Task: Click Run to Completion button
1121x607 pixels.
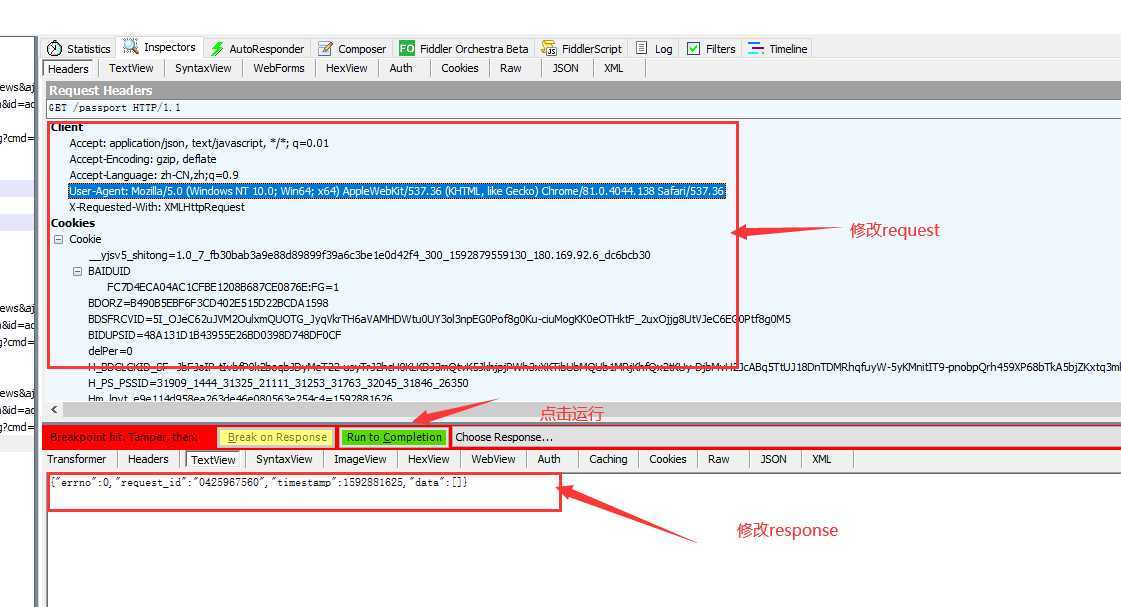Action: pyautogui.click(x=395, y=437)
